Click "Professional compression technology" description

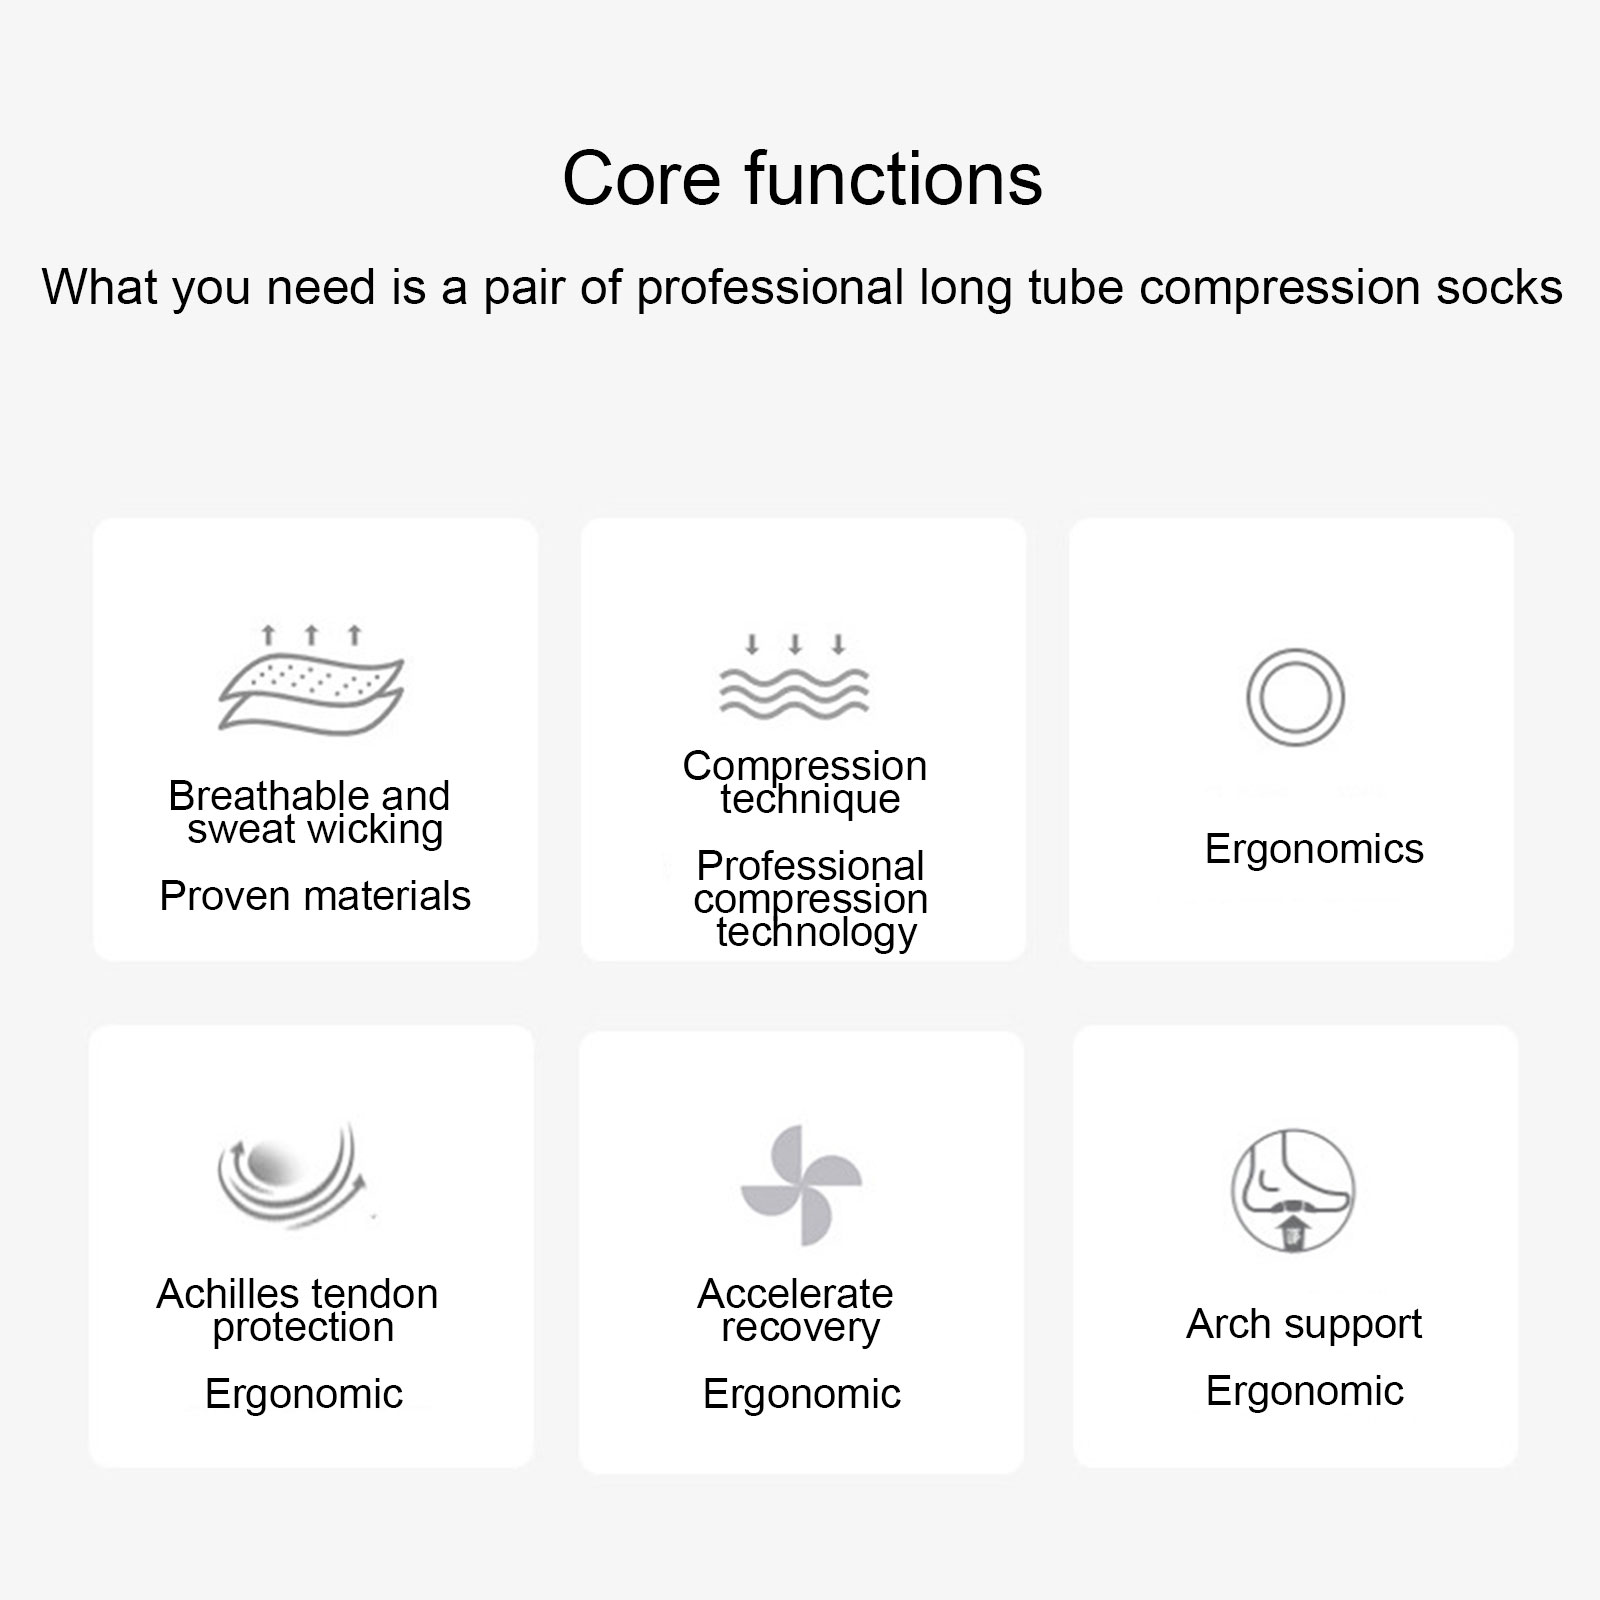810,898
